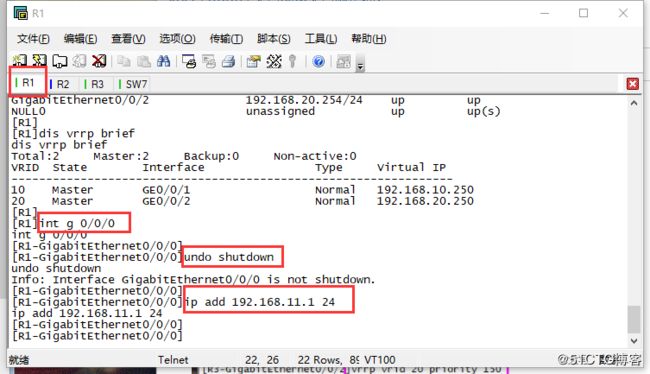This screenshot has width=650, height=374.
Task: Click the GE0/0/1 interface entry
Action: pos(166,190)
